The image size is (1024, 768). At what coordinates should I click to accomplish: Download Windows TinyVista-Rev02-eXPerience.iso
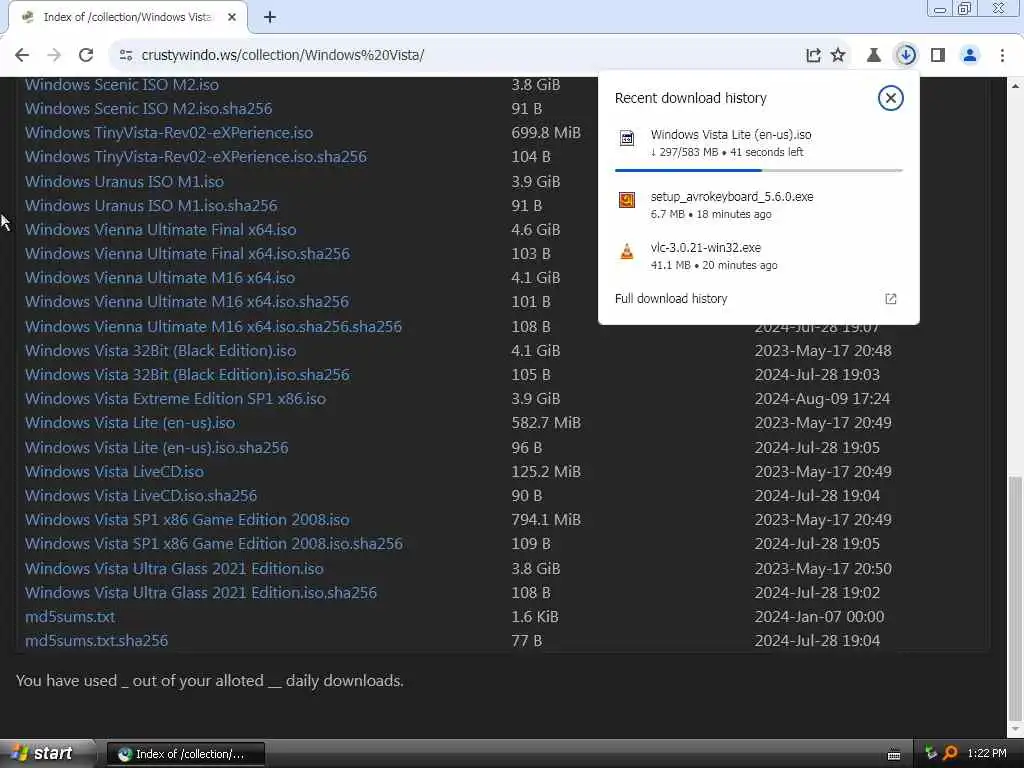[168, 133]
